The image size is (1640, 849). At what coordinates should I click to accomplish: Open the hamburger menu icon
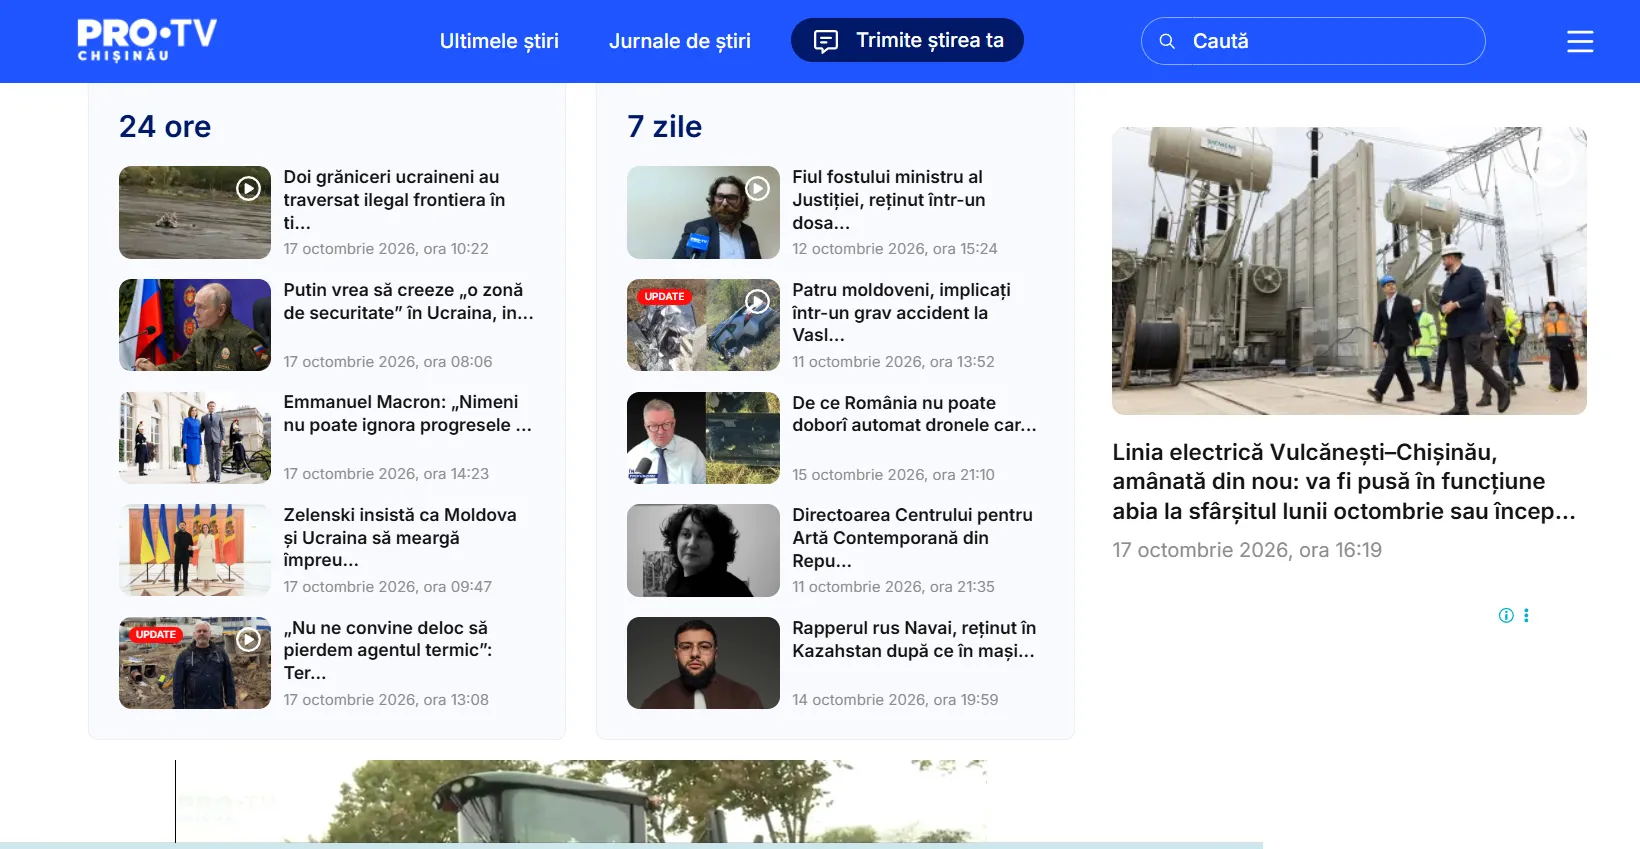[x=1580, y=41]
